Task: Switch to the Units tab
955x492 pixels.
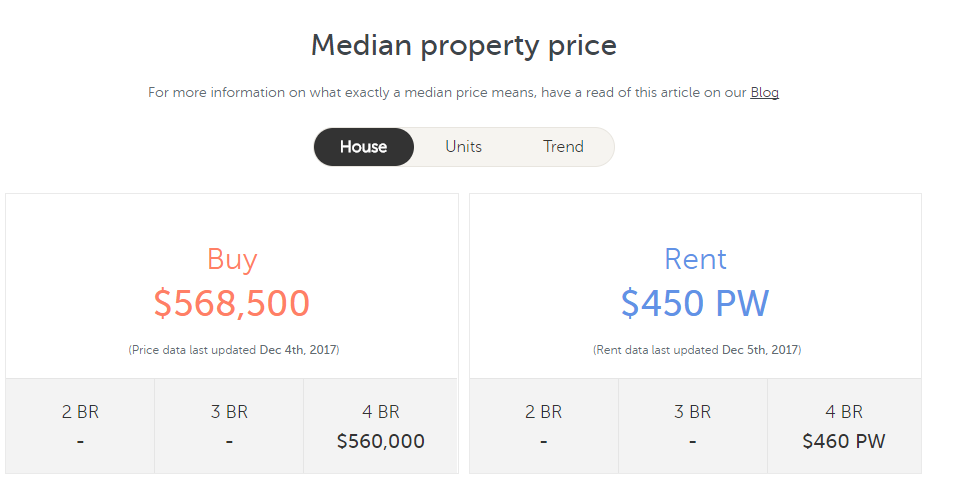Action: pos(463,147)
